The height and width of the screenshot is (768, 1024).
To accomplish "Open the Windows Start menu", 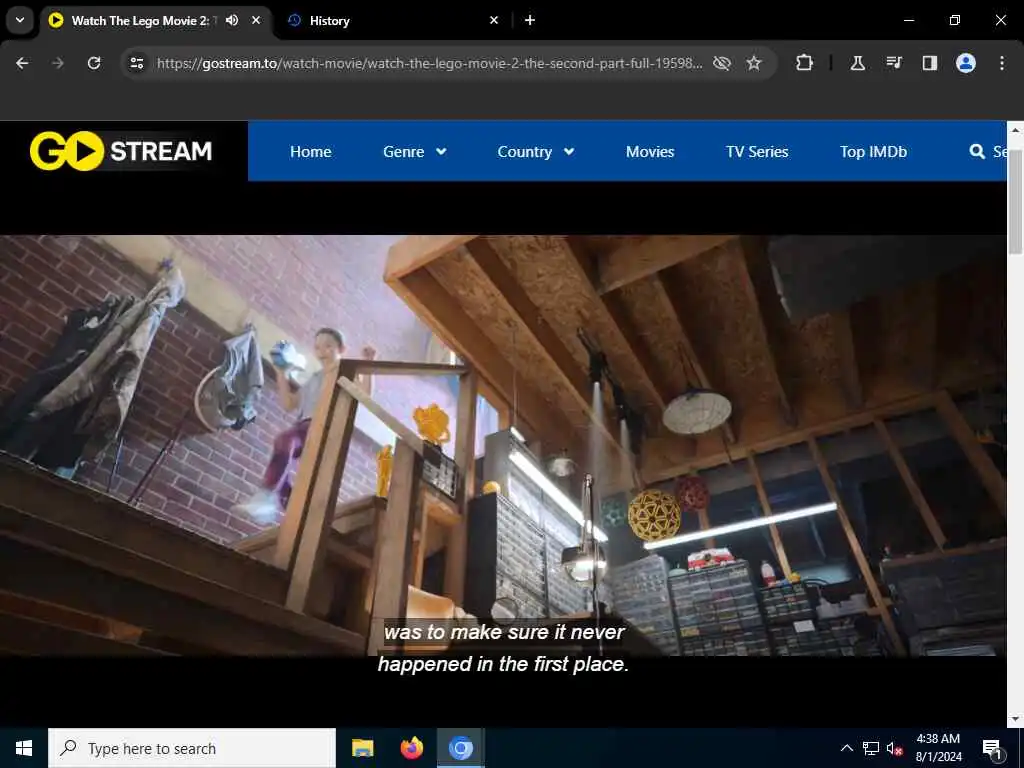I will [24, 748].
